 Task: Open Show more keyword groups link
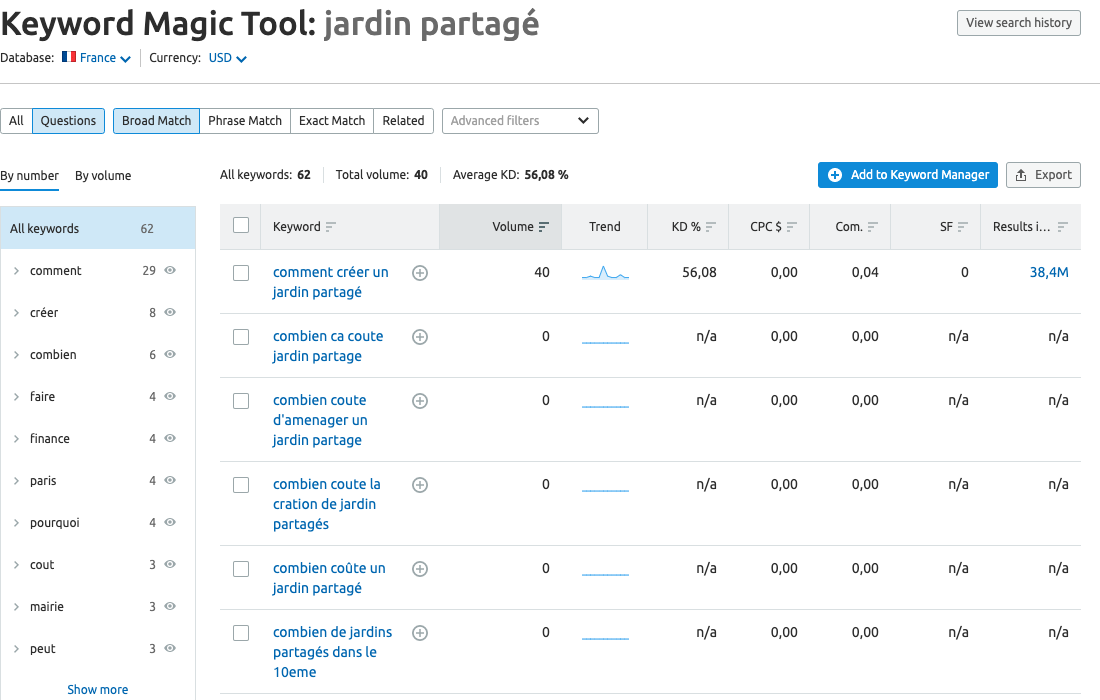click(98, 689)
